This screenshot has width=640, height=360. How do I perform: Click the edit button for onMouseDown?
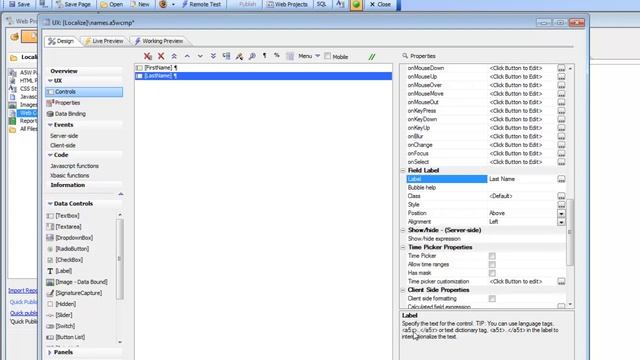pos(561,68)
